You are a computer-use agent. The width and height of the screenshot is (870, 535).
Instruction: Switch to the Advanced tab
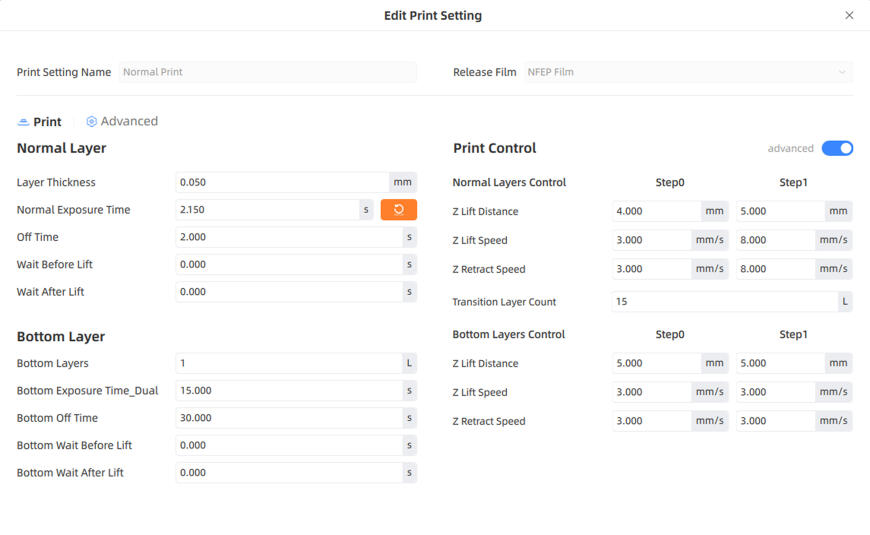pos(122,121)
